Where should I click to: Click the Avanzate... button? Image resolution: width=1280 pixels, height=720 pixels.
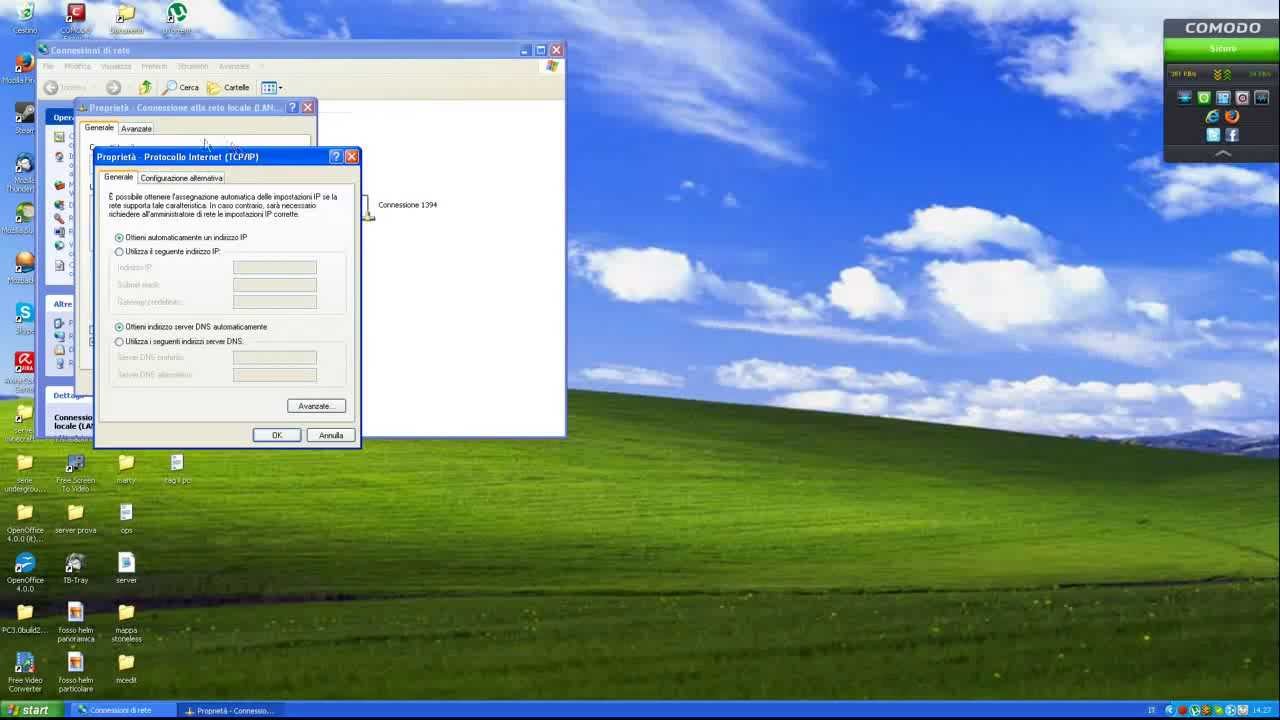click(x=316, y=406)
